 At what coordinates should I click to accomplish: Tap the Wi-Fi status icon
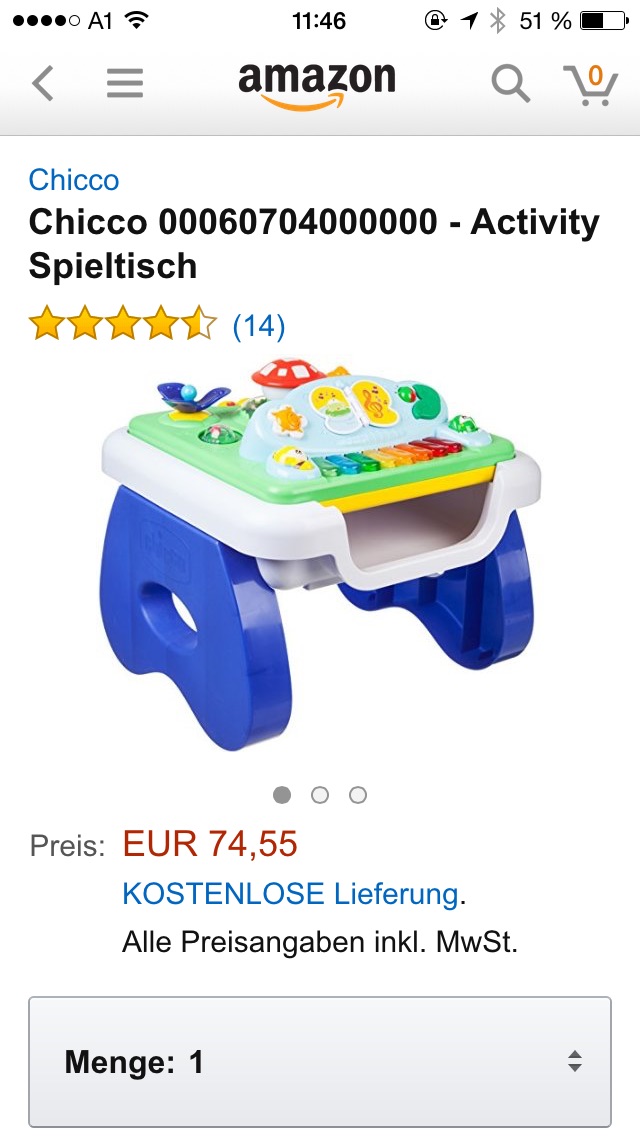pos(136,20)
